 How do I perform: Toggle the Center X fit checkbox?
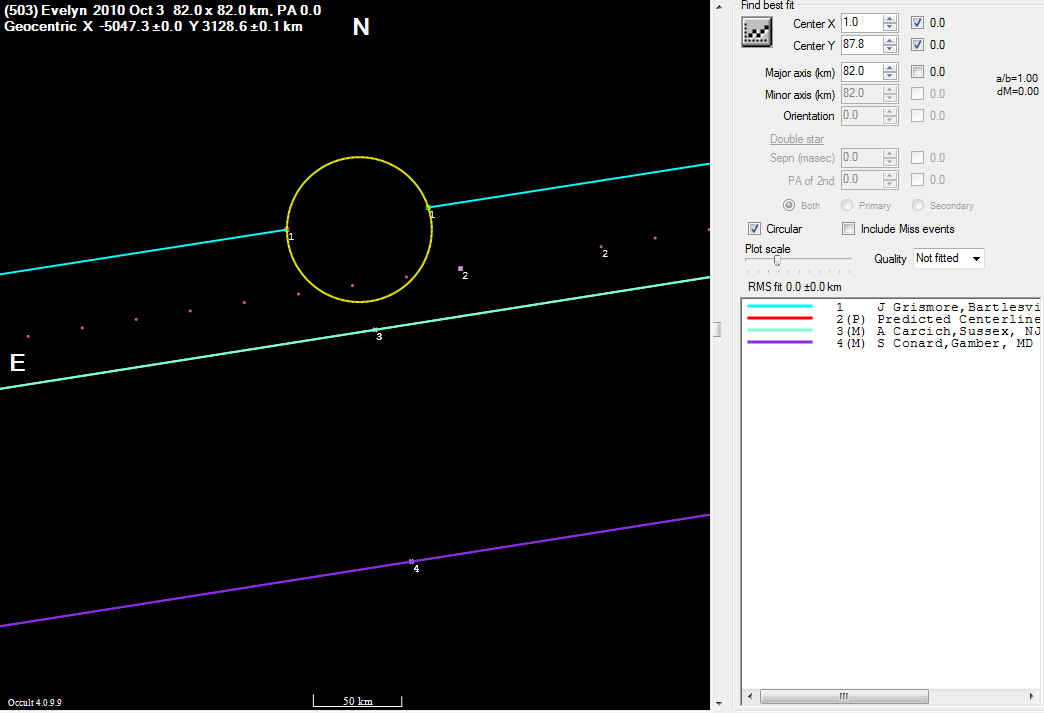click(917, 23)
